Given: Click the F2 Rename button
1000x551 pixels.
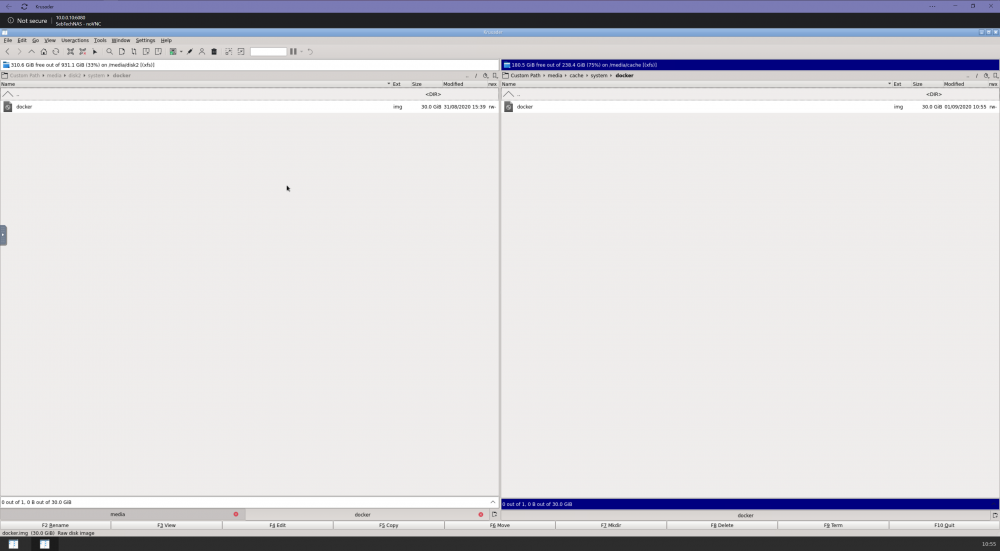Looking at the screenshot, I should click(x=55, y=525).
